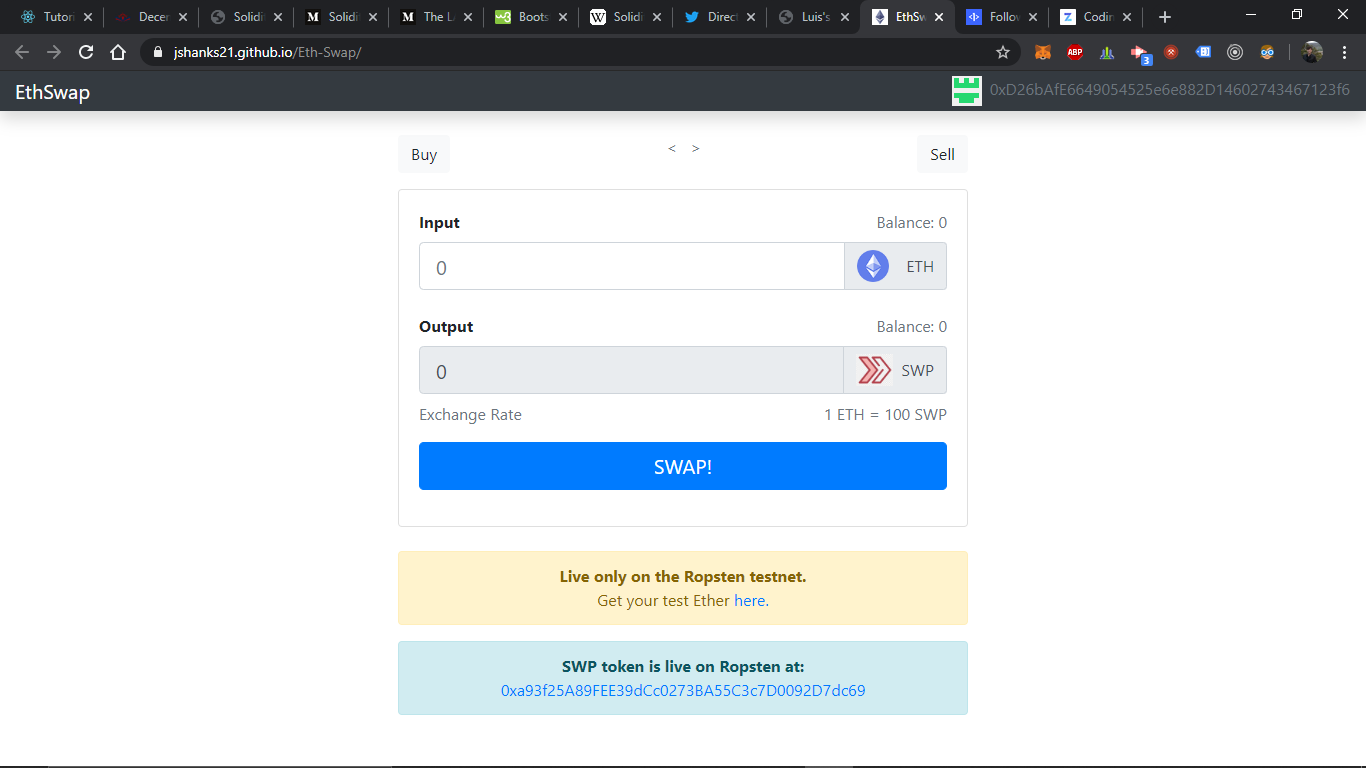Switch to the EthSwap browser tab
The image size is (1366, 768).
pos(905,16)
